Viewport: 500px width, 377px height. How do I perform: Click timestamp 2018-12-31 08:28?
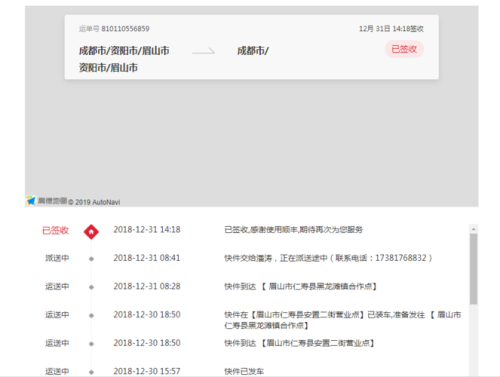click(147, 286)
